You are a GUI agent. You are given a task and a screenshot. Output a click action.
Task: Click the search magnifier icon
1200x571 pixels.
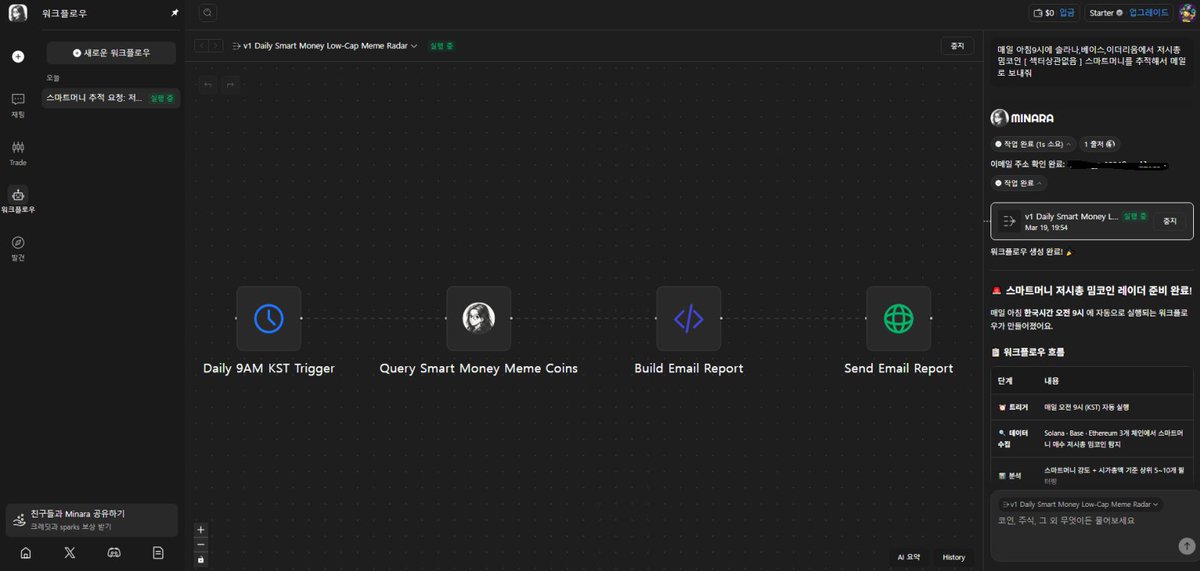click(207, 13)
